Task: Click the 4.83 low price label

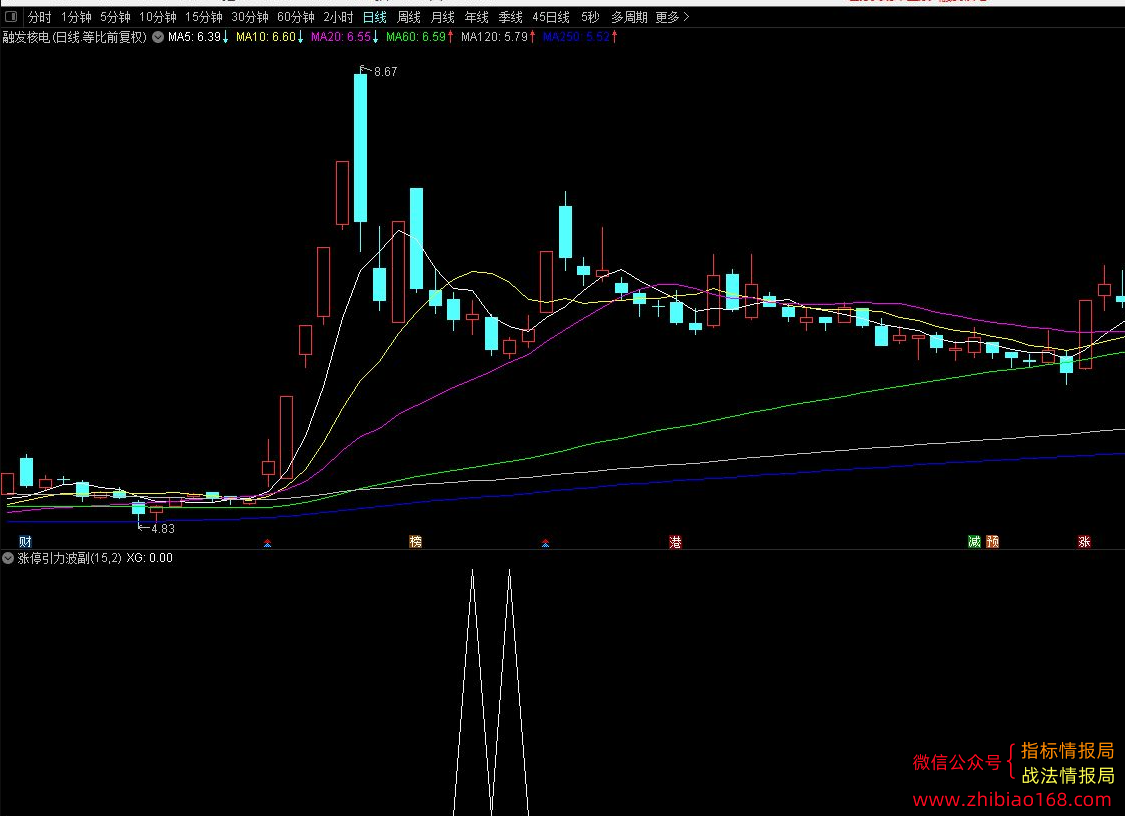Action: click(163, 529)
